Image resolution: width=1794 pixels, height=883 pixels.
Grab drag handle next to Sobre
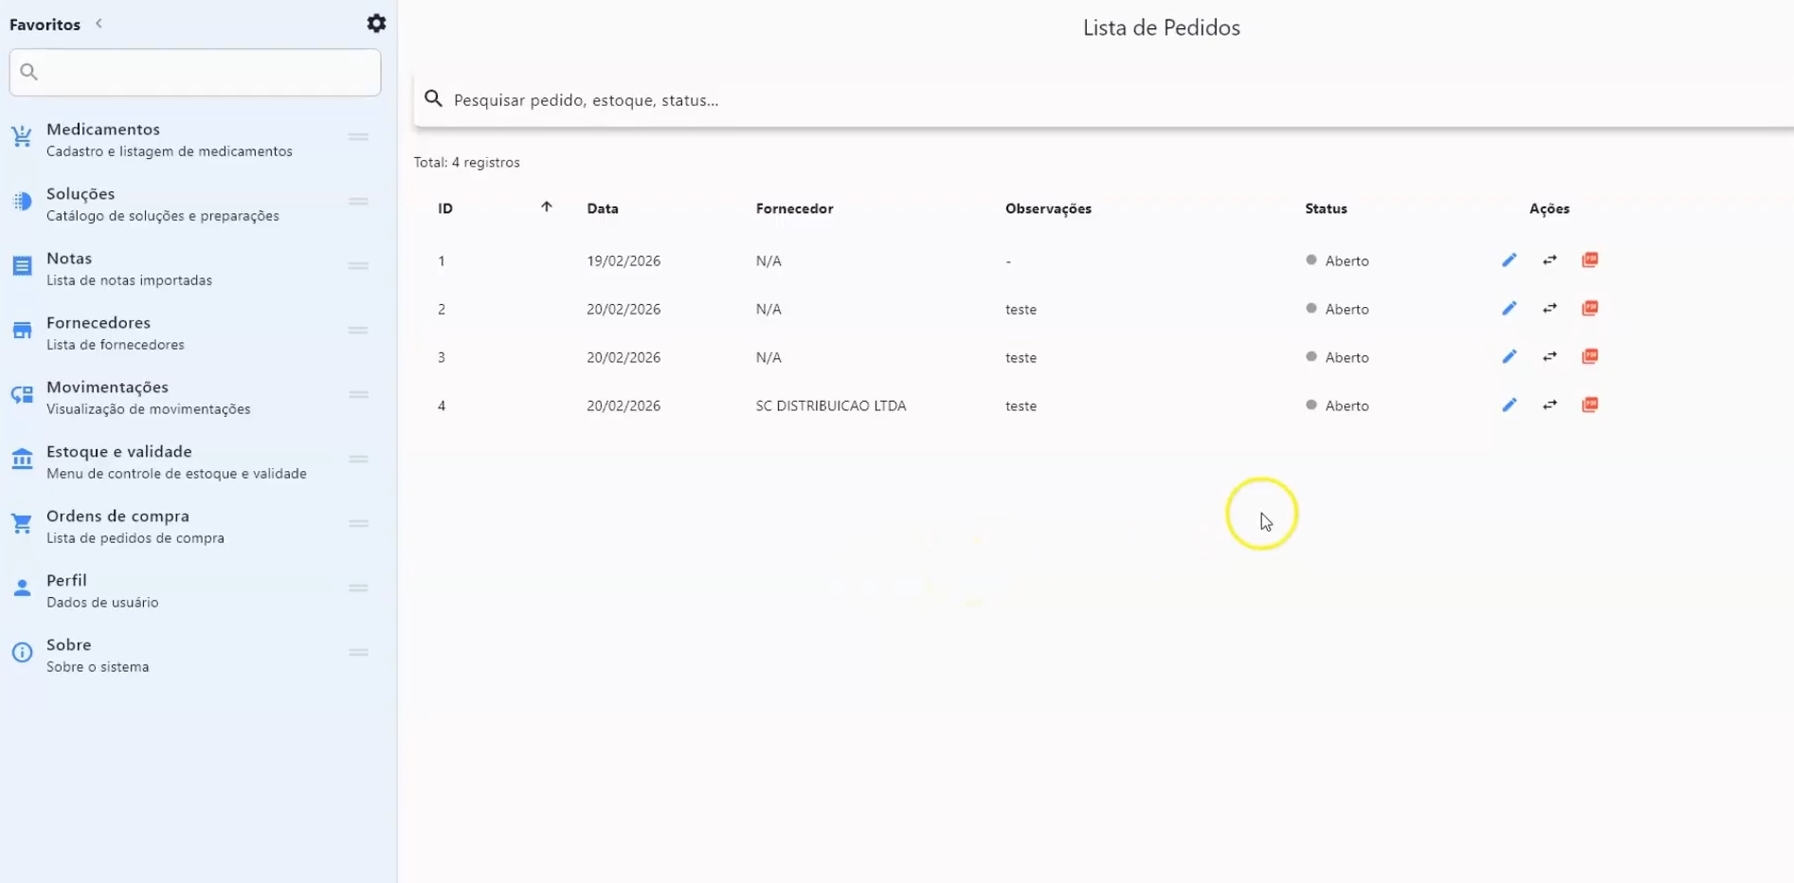[358, 652]
